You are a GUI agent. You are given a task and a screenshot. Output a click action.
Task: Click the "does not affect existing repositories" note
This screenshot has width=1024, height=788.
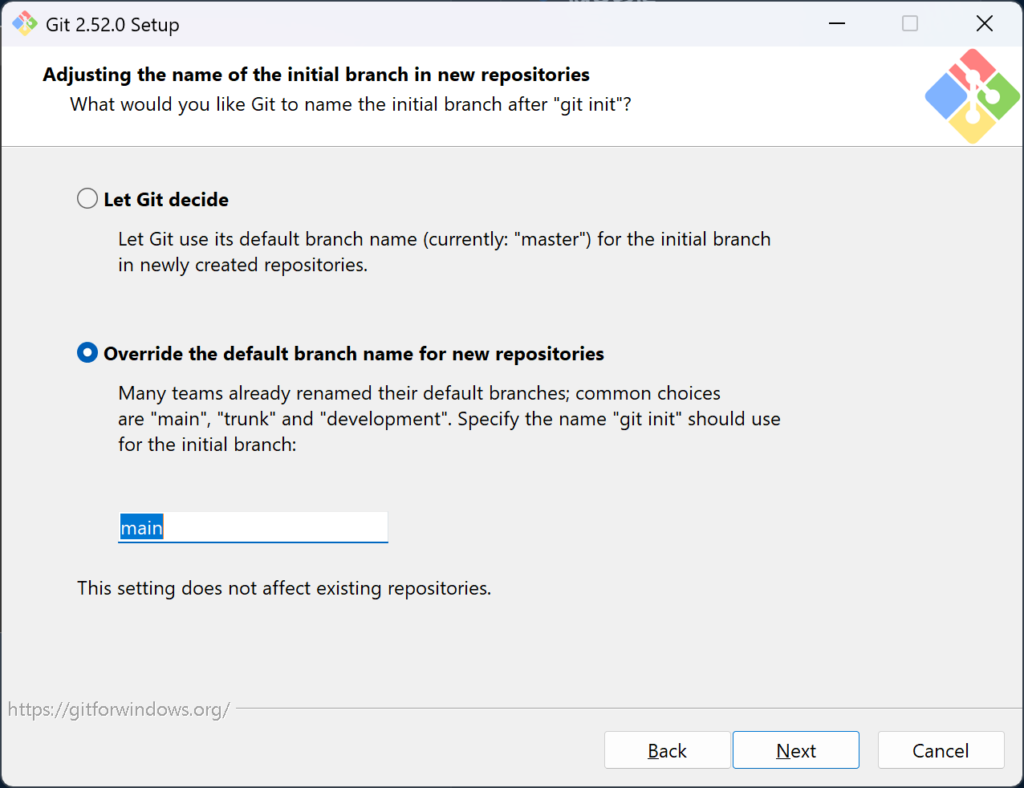pyautogui.click(x=284, y=588)
